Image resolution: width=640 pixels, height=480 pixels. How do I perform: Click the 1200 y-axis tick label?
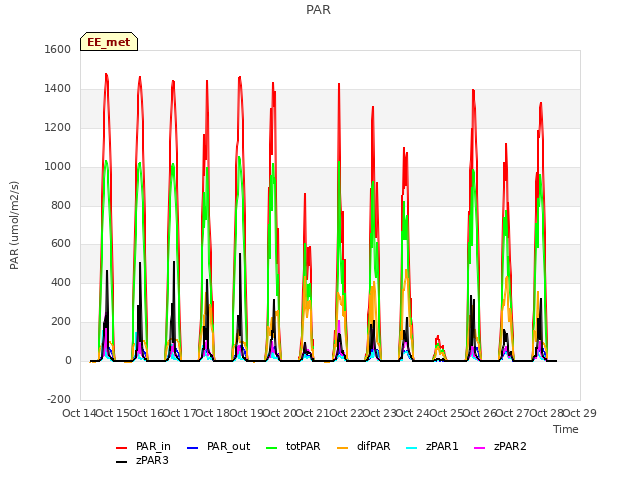pos(58,127)
